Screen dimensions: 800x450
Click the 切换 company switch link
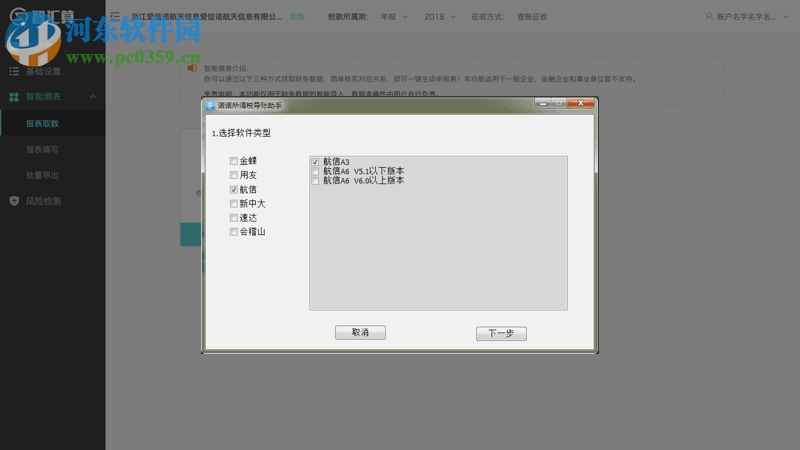[297, 17]
